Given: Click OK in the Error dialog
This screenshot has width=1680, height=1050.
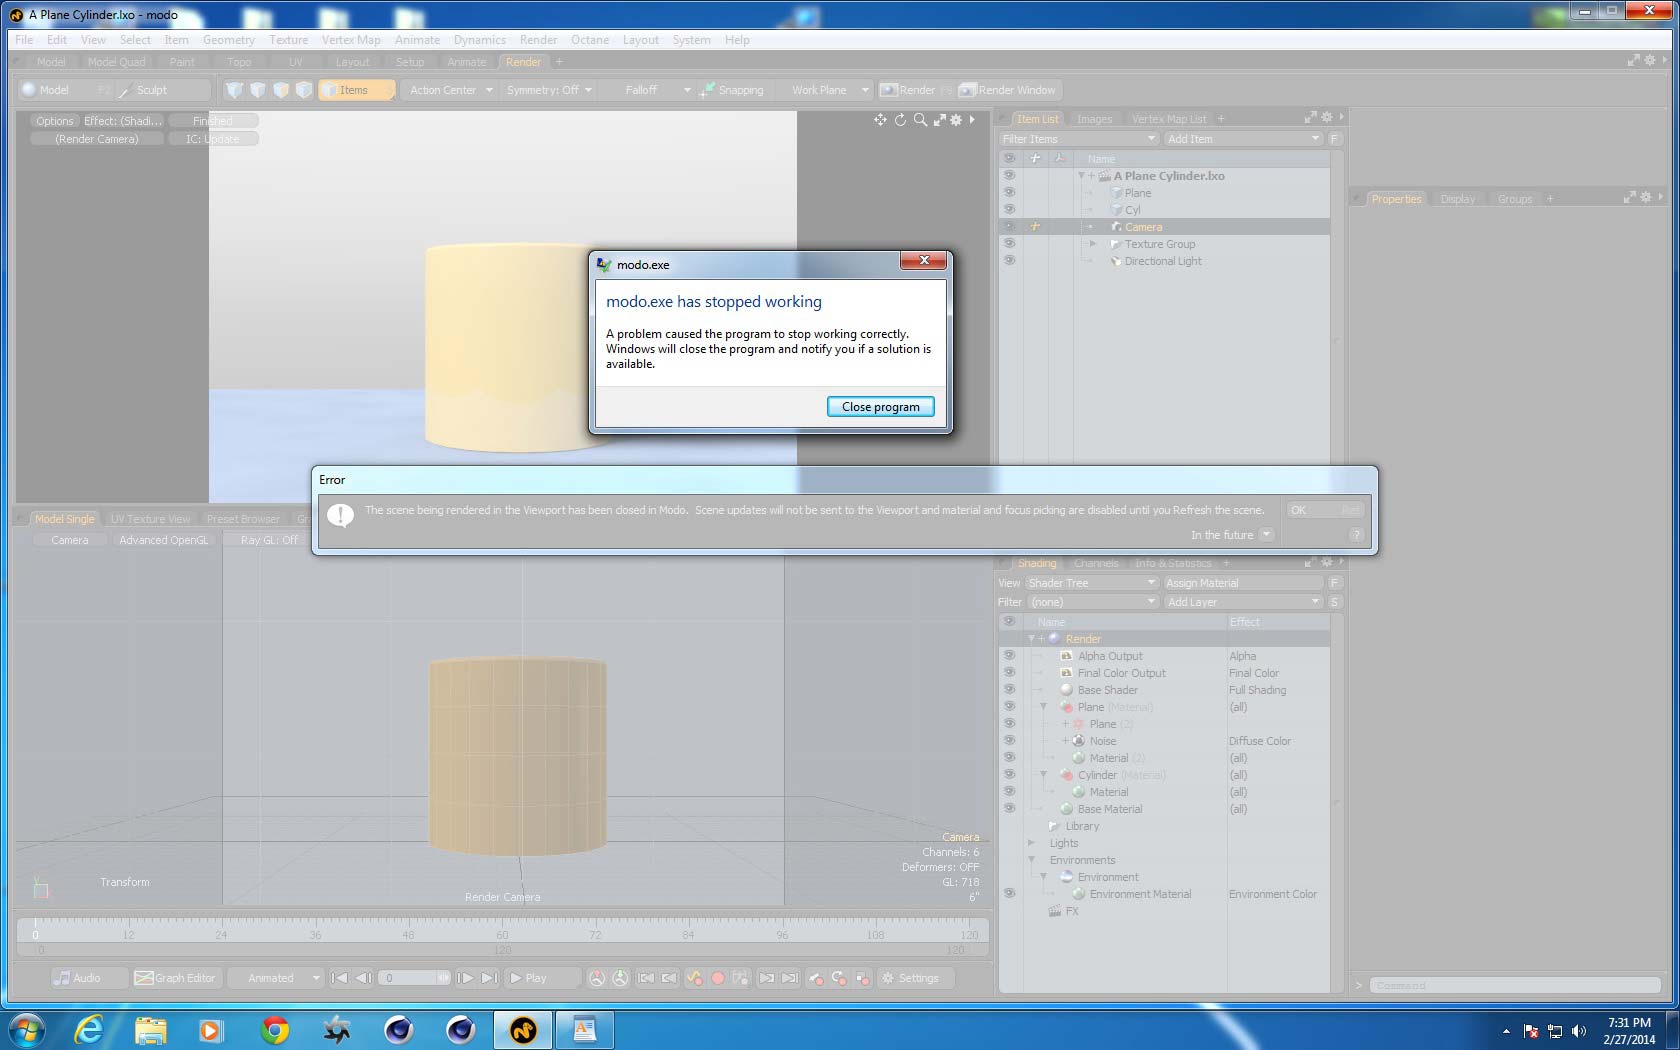Looking at the screenshot, I should pyautogui.click(x=1325, y=510).
